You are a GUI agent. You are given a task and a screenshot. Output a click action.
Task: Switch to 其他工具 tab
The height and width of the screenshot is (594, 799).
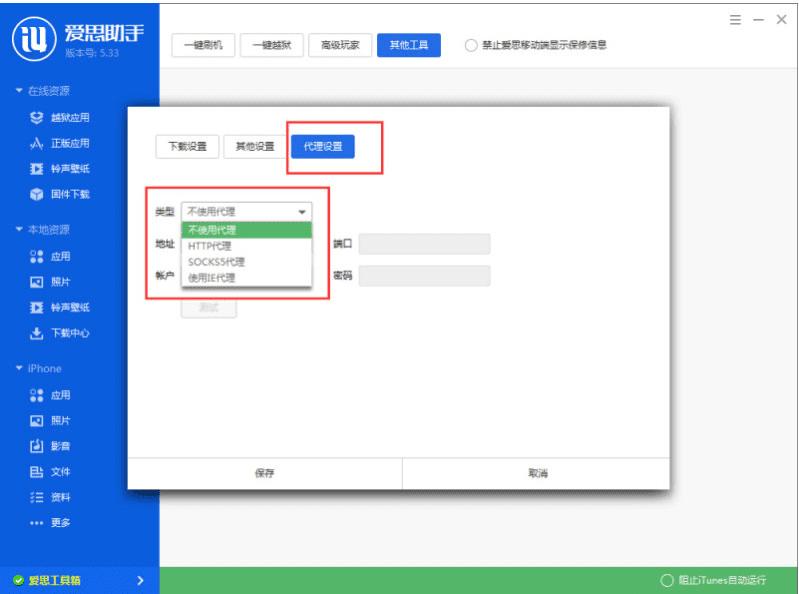tap(409, 45)
